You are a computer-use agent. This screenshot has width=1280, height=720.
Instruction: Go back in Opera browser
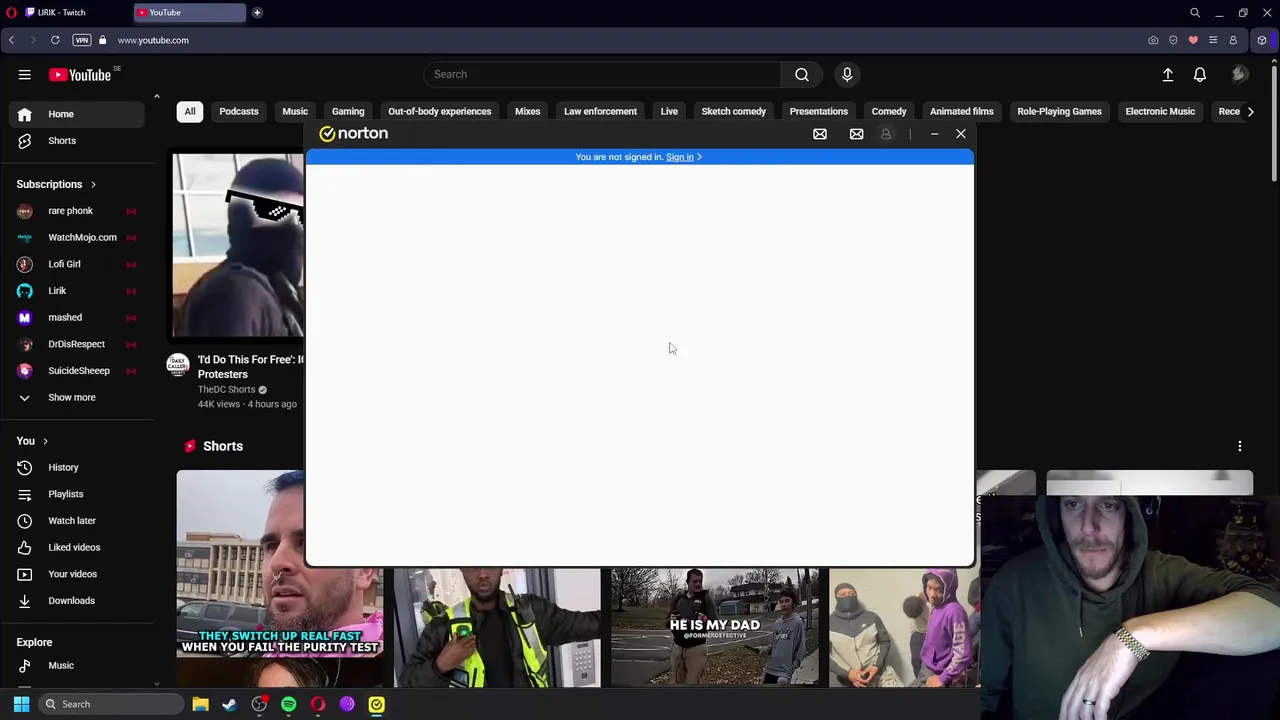(11, 40)
